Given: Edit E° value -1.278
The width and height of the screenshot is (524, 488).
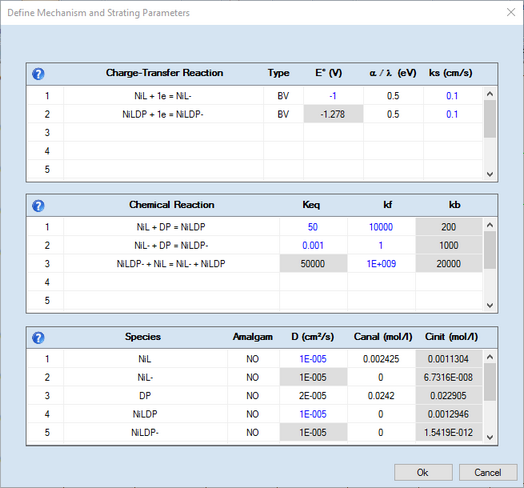Looking at the screenshot, I should coord(333,114).
